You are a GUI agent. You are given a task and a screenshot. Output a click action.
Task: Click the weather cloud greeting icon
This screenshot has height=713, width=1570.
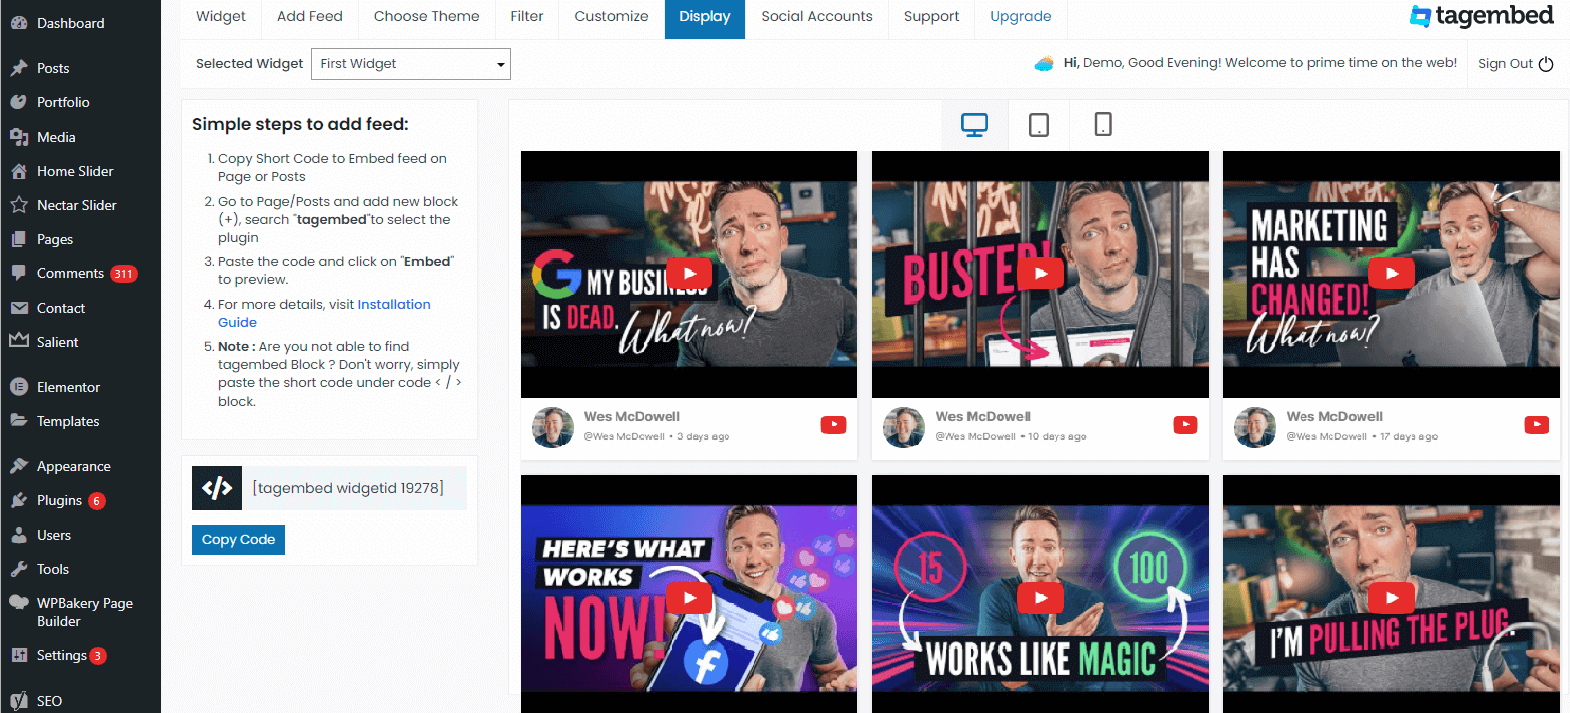[1044, 63]
